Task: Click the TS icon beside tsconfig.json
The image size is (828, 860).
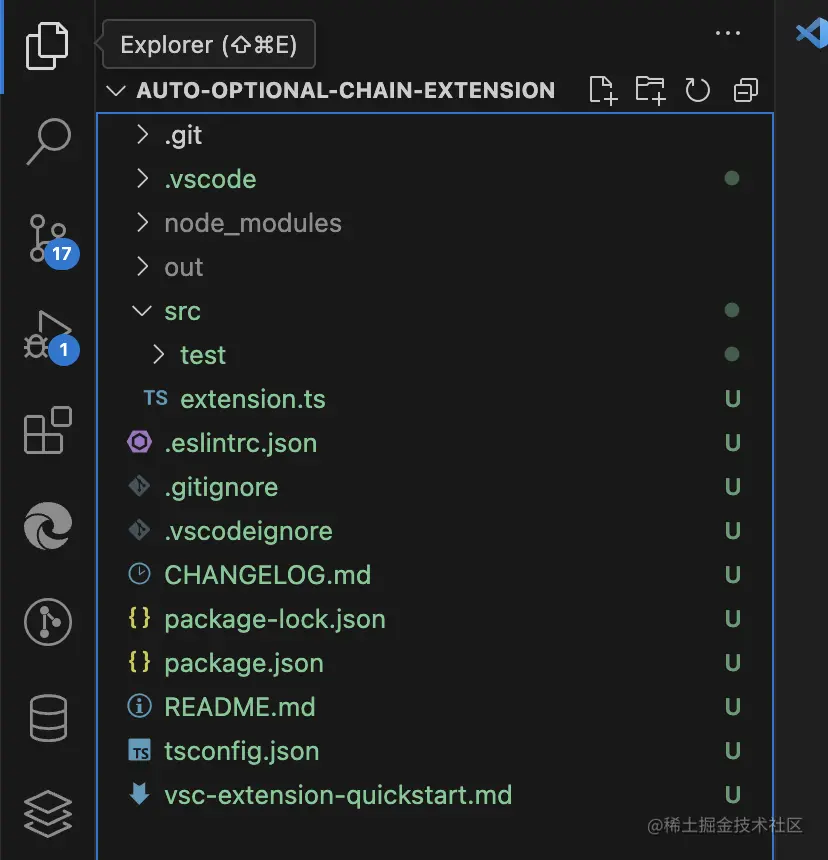Action: [139, 750]
